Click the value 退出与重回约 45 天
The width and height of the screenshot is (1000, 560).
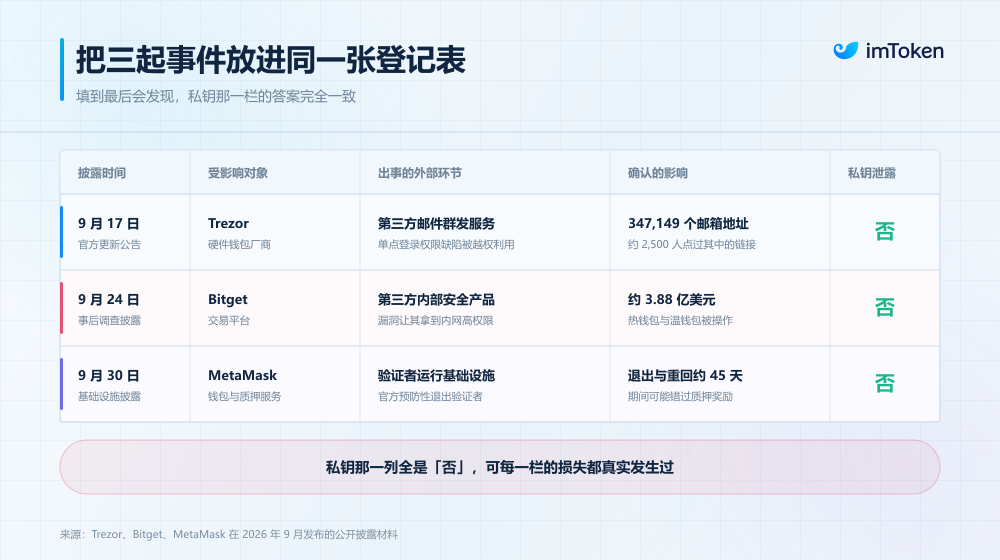[x=685, y=376]
